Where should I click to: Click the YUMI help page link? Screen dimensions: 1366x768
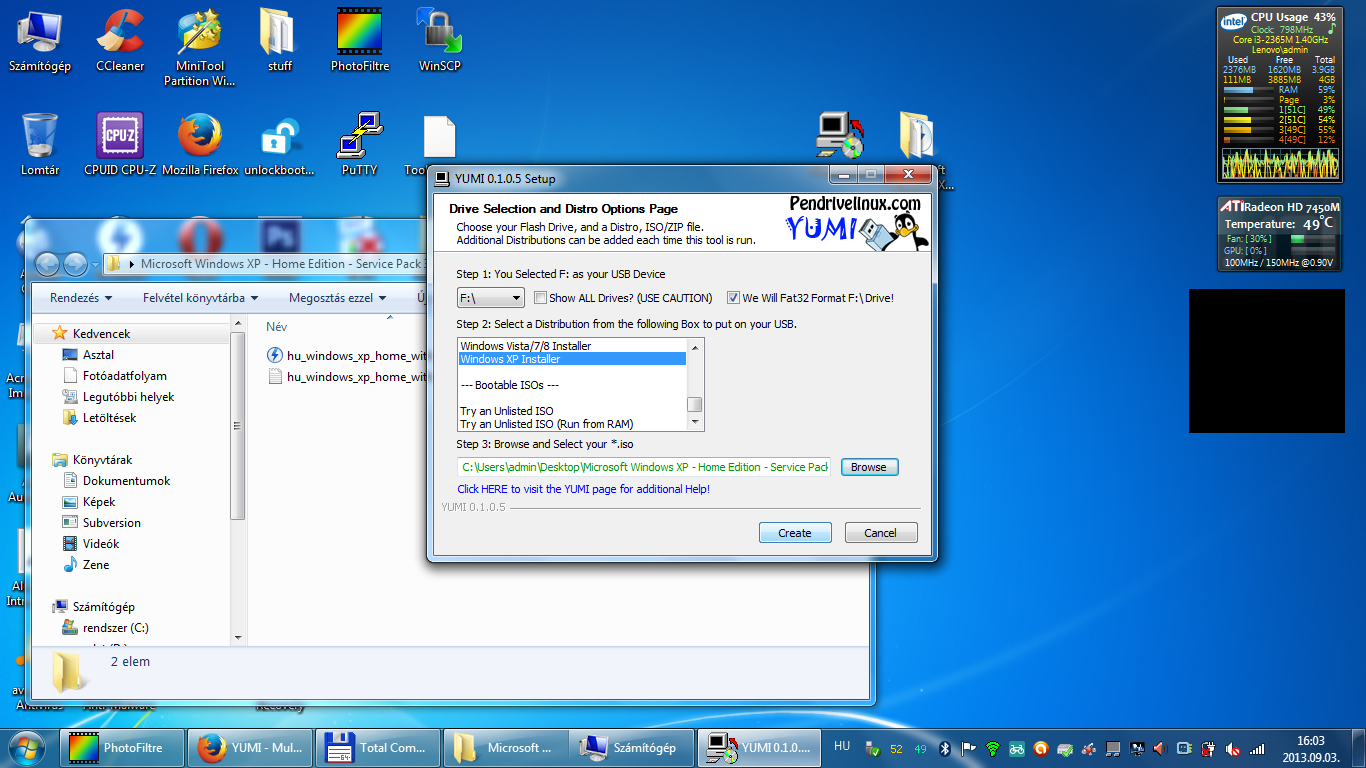pyautogui.click(x=583, y=489)
